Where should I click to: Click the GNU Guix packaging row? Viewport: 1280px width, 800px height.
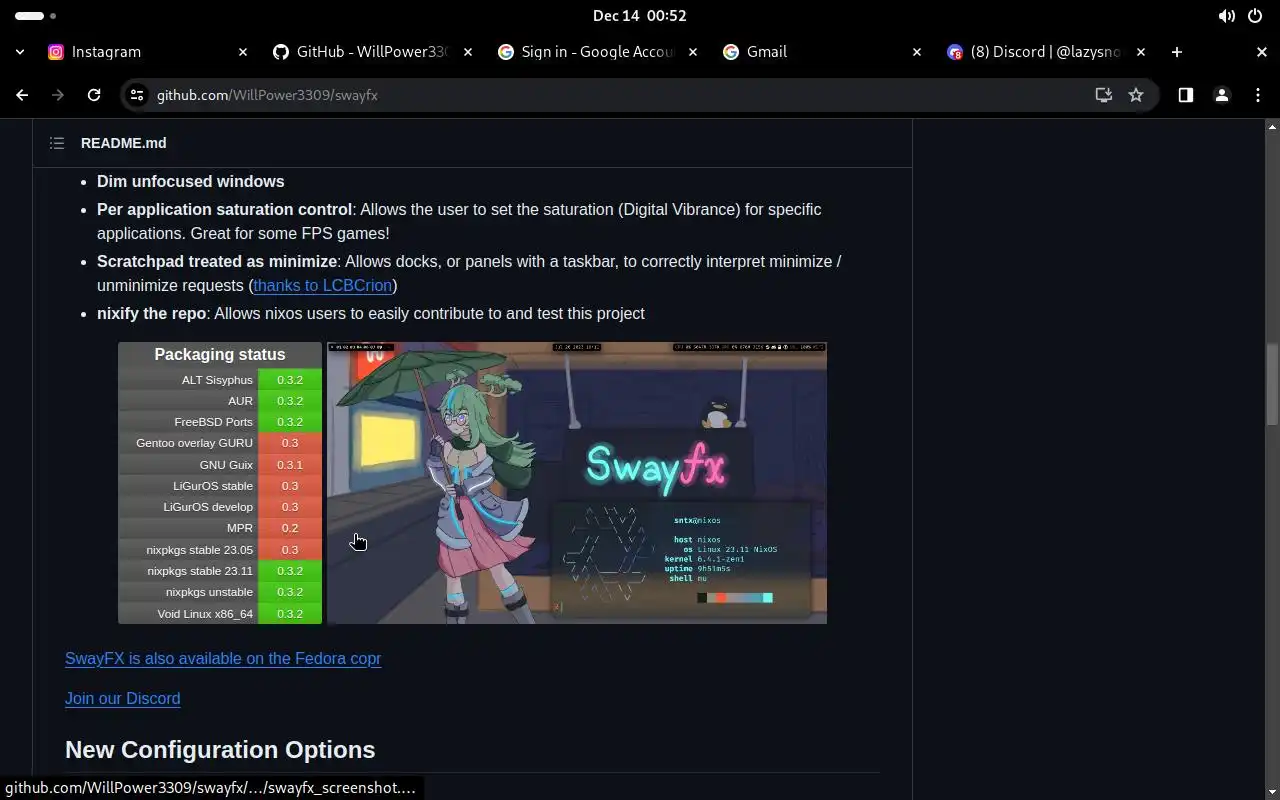tap(220, 465)
